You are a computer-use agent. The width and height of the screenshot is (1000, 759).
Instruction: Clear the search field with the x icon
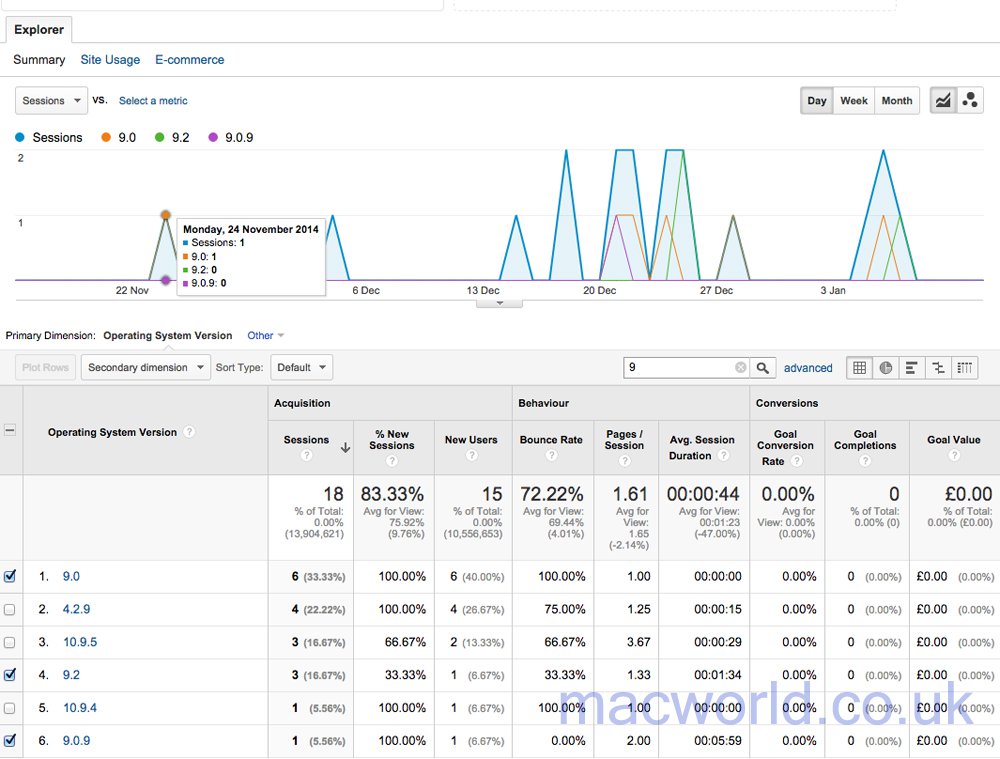tap(739, 367)
